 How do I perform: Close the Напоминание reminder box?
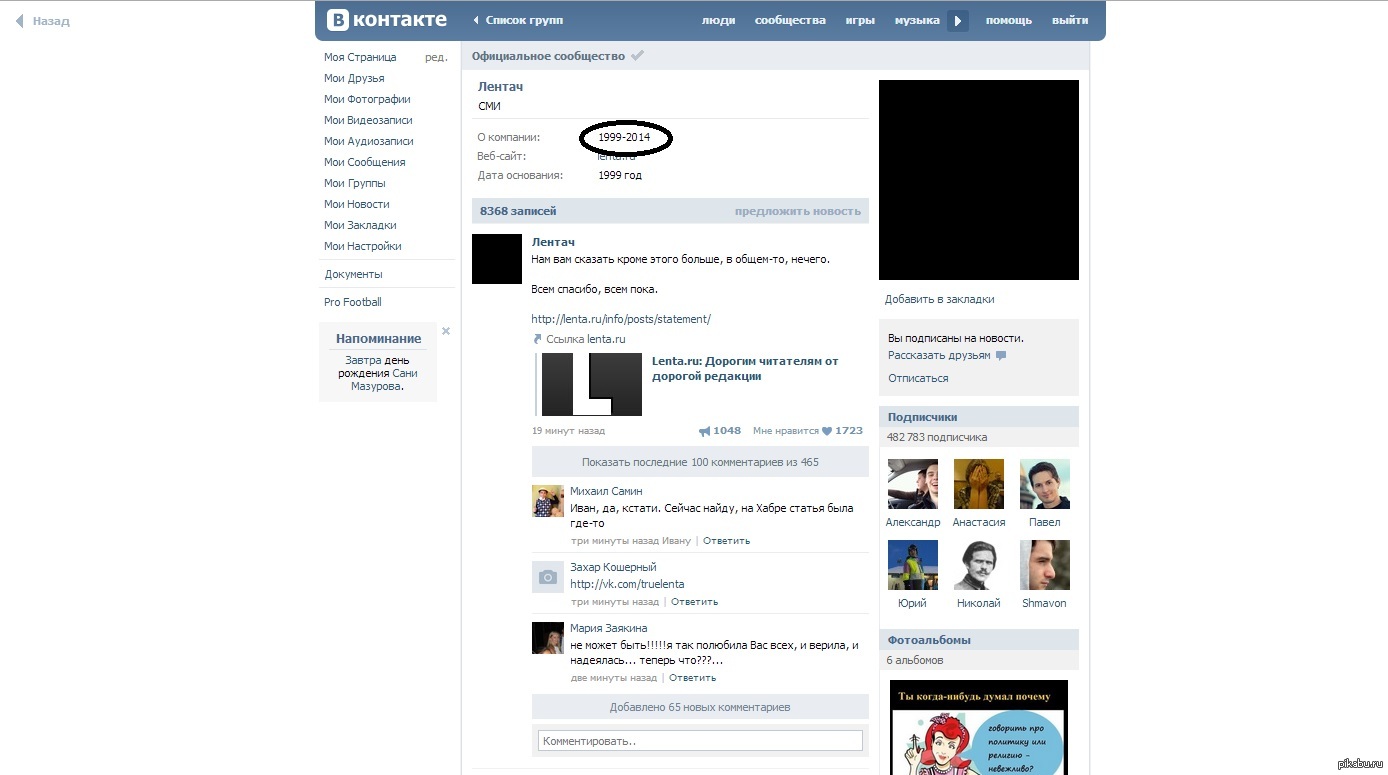(x=446, y=331)
